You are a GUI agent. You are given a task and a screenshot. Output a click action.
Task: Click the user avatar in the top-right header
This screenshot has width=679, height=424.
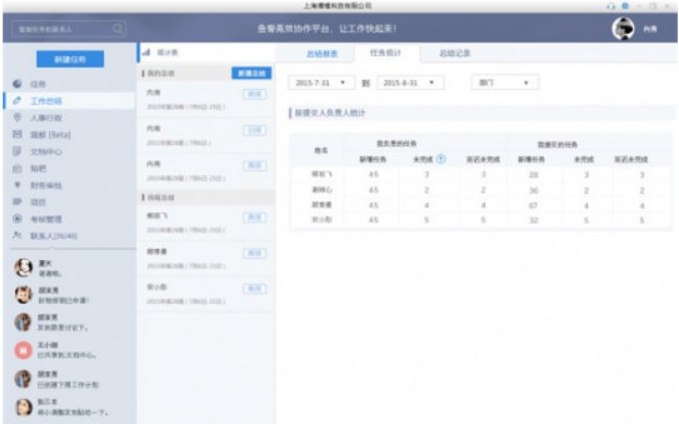coord(622,29)
